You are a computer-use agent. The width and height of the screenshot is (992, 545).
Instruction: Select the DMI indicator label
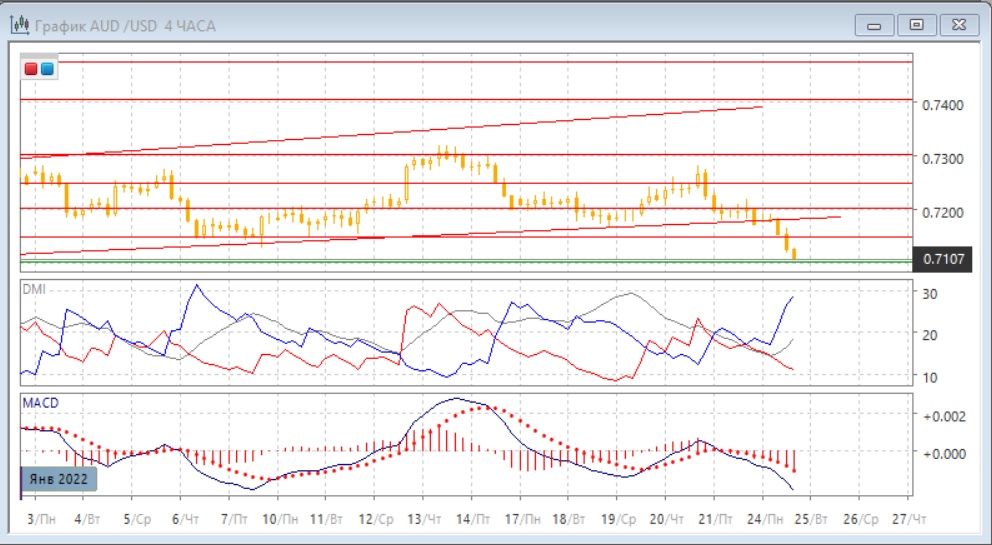(36, 289)
